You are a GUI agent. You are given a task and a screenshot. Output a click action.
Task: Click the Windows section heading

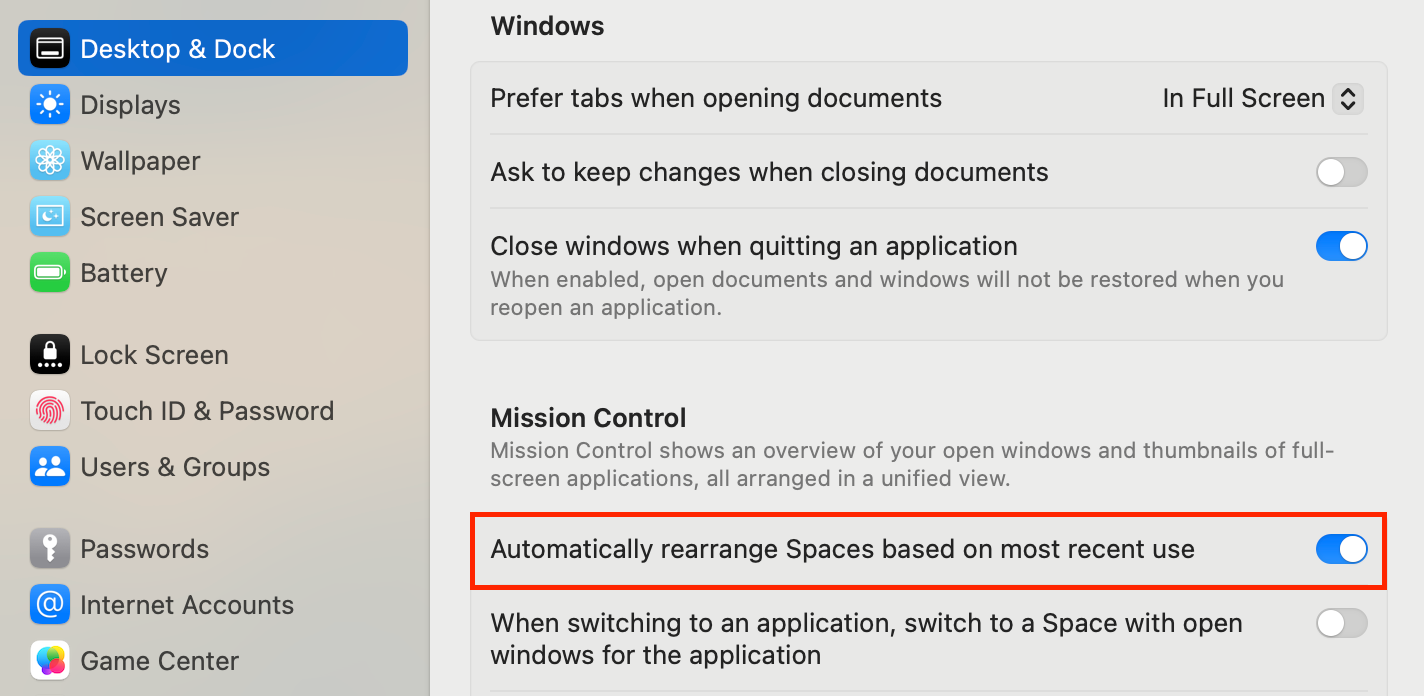pos(547,25)
